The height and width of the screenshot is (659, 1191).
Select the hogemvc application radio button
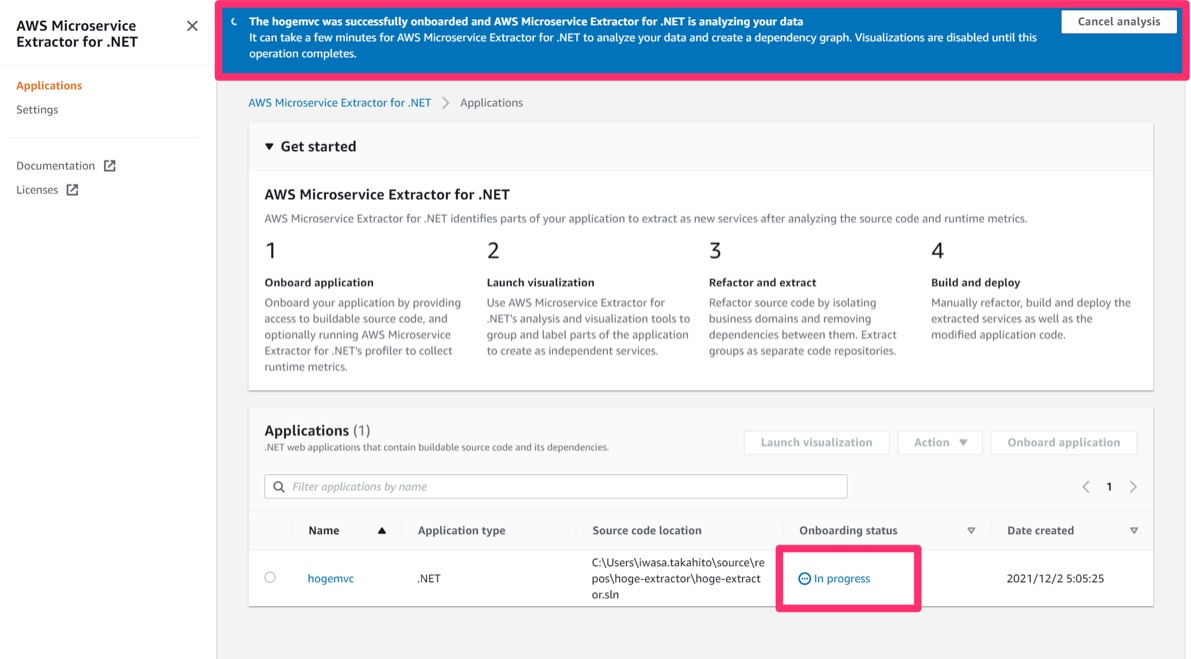point(270,578)
